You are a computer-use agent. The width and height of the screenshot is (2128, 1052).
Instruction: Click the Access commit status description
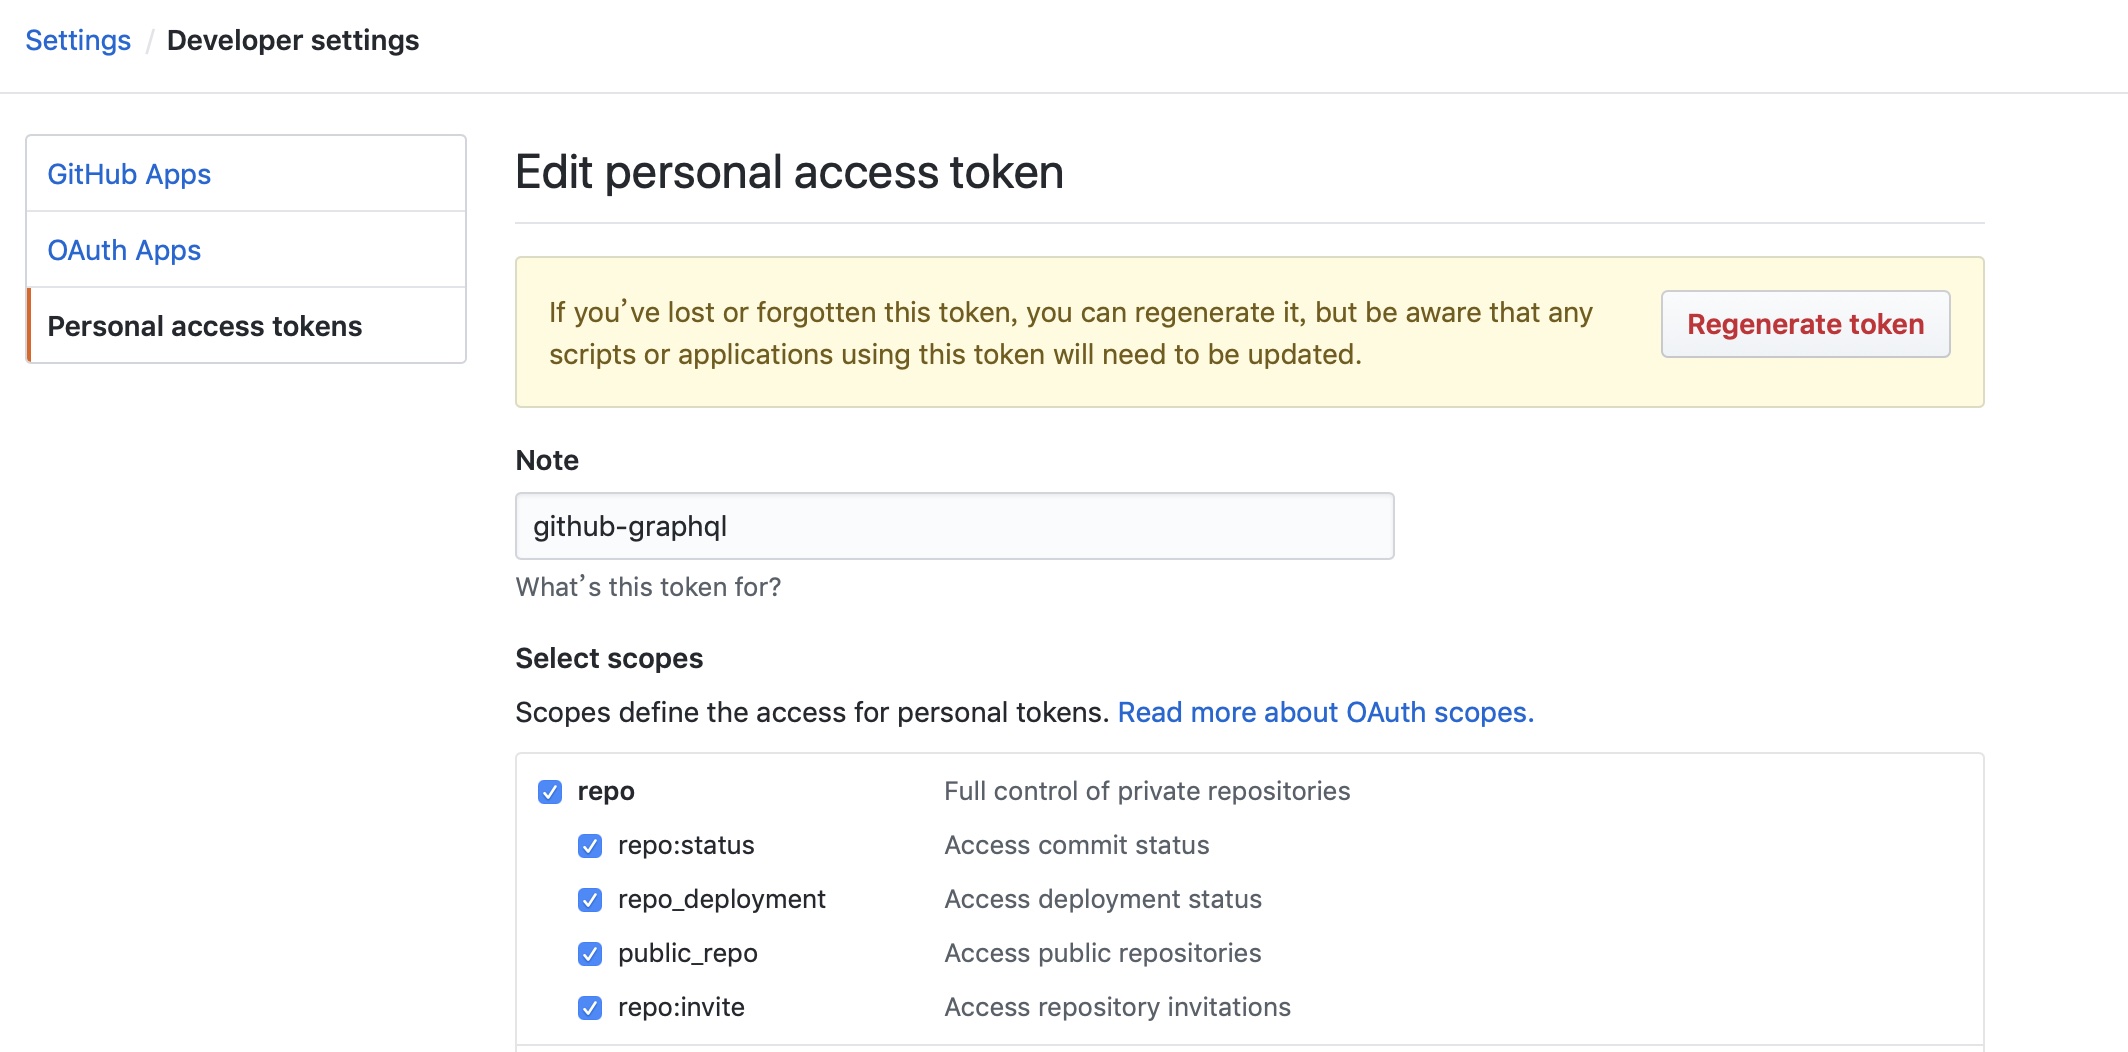tap(1076, 845)
